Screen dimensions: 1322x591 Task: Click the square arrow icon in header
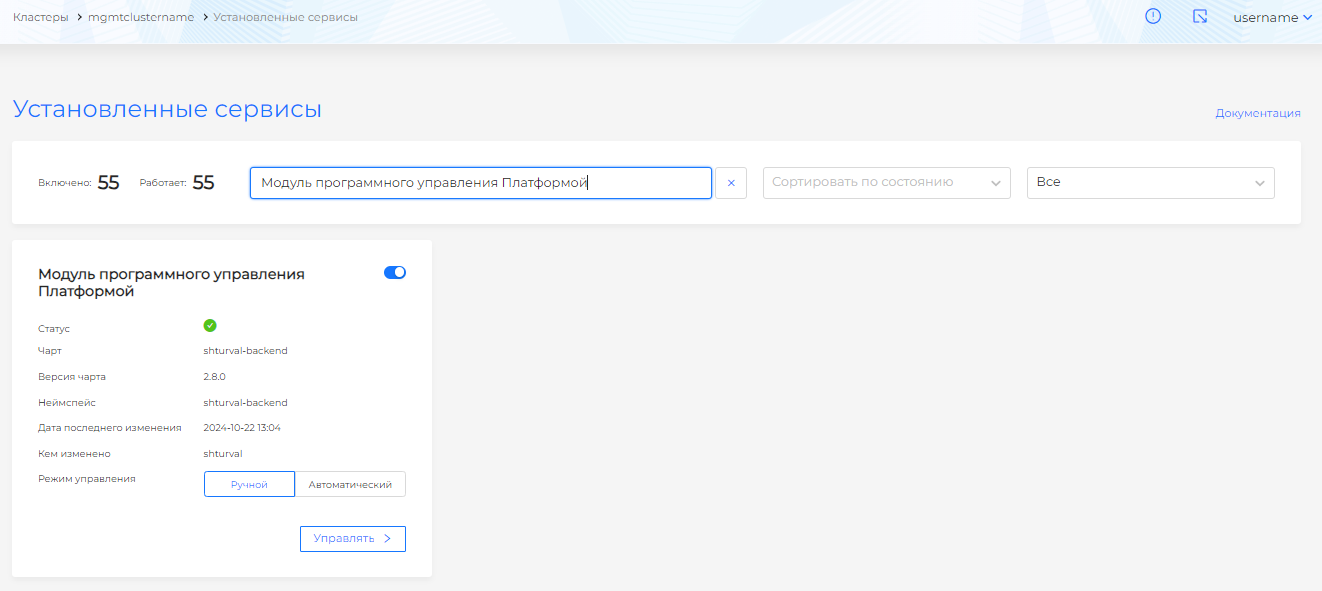click(1200, 16)
